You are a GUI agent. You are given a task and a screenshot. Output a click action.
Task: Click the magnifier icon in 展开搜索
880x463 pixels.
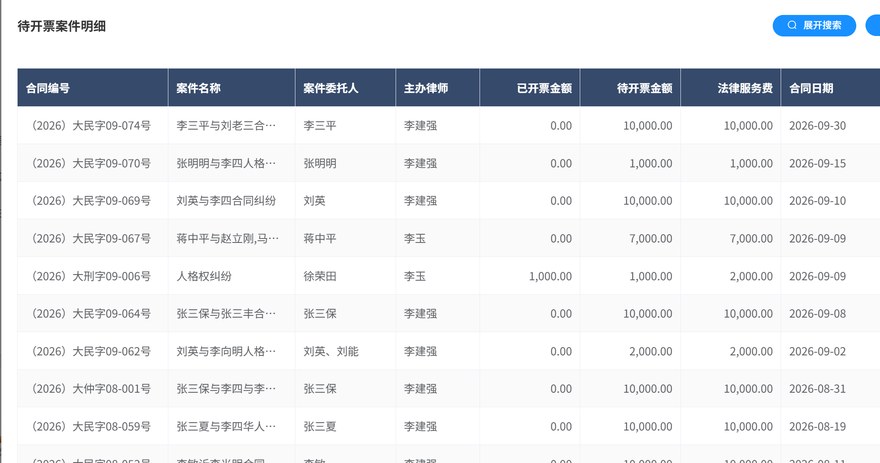coord(792,25)
